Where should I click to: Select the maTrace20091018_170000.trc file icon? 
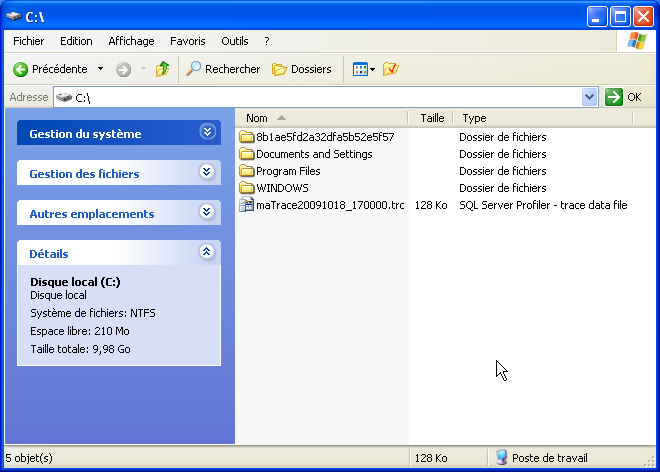point(248,205)
